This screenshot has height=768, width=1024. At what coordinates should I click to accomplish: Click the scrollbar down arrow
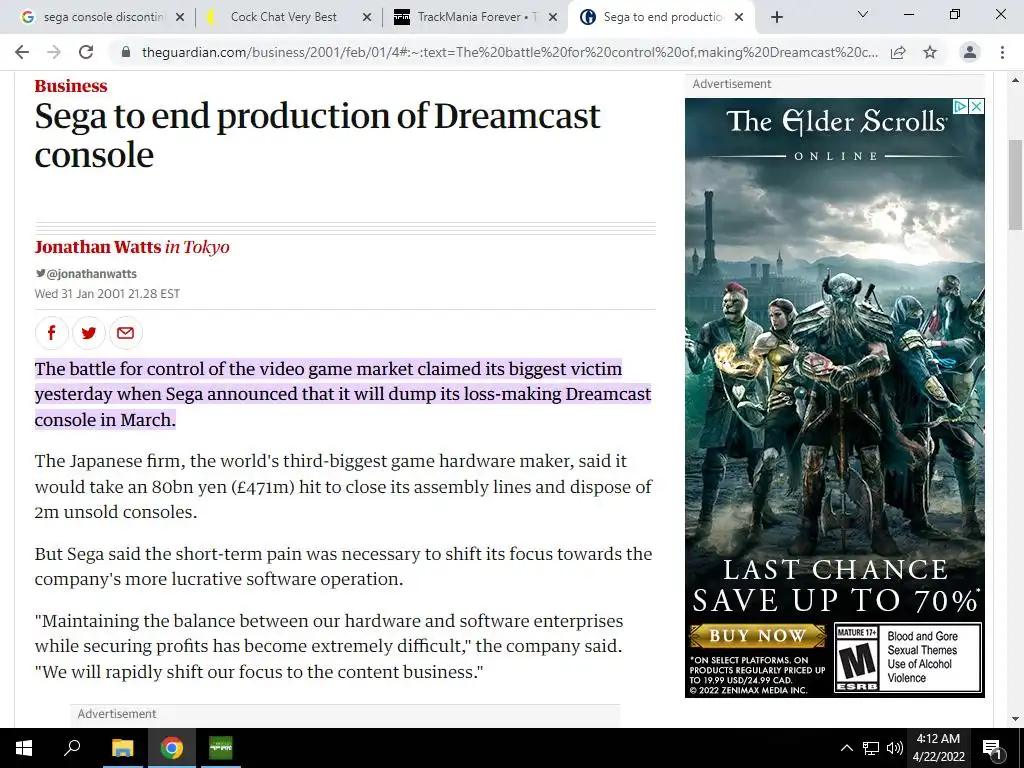[1015, 719]
